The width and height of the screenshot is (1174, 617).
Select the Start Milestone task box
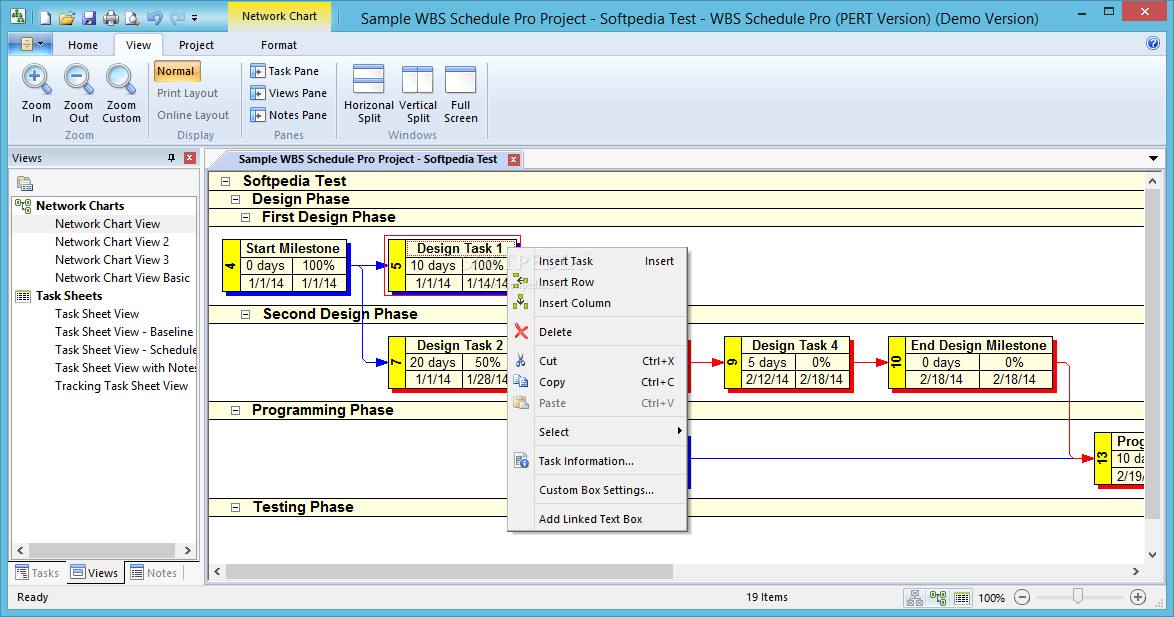pos(285,266)
